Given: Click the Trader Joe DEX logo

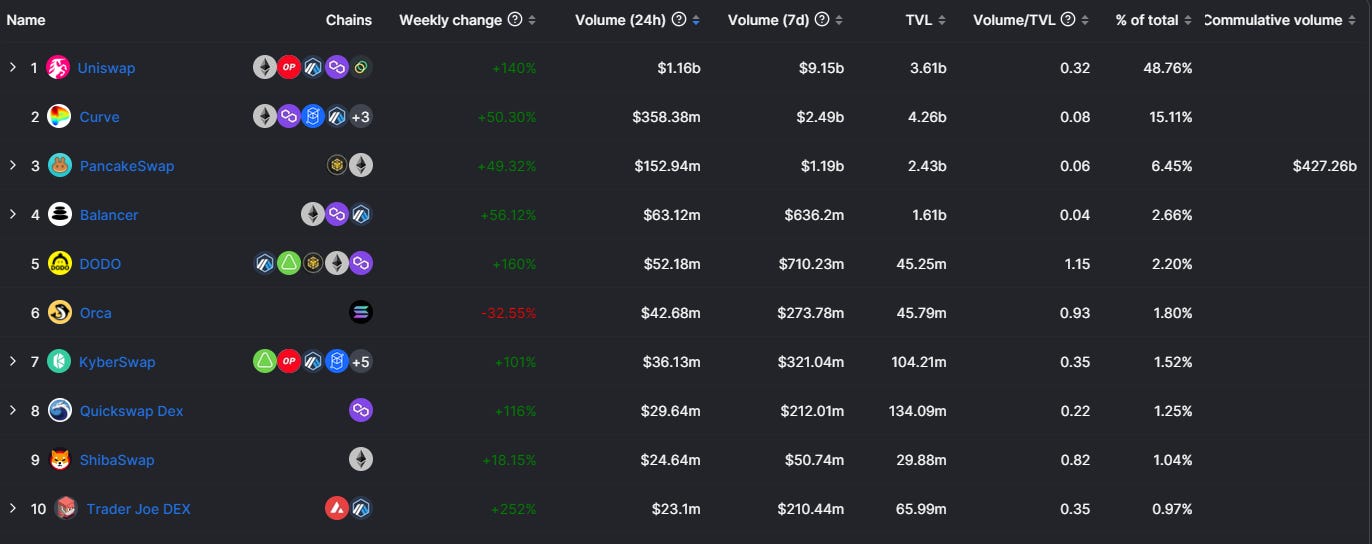Looking at the screenshot, I should pos(66,509).
